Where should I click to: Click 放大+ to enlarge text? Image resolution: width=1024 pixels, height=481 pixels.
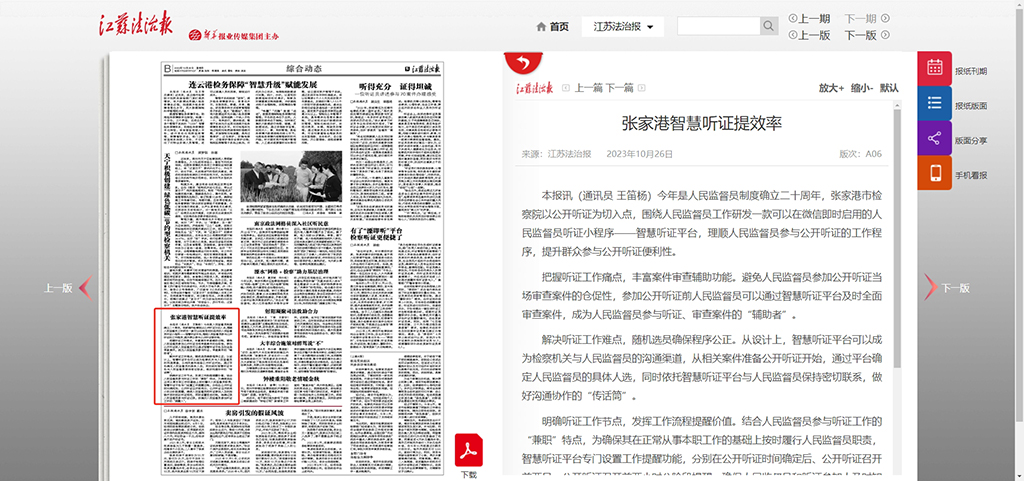point(831,88)
